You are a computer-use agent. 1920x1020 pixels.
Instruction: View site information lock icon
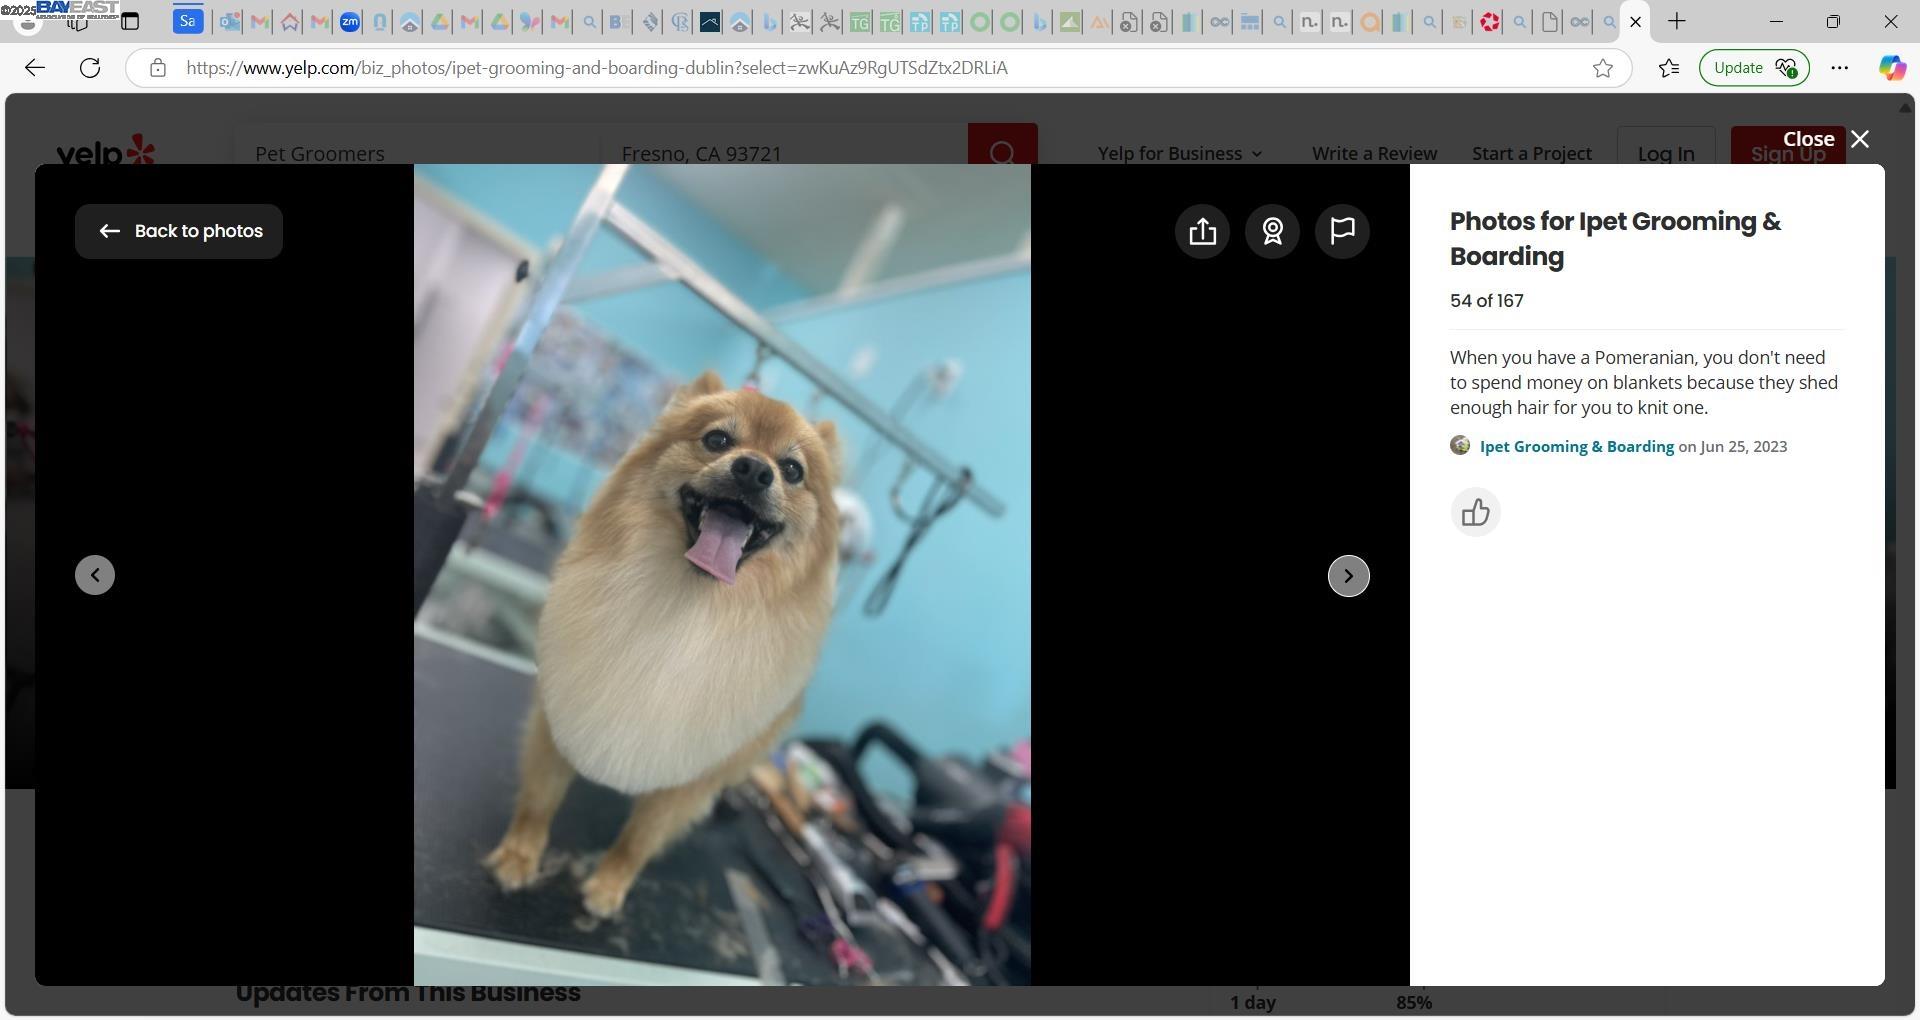[157, 68]
